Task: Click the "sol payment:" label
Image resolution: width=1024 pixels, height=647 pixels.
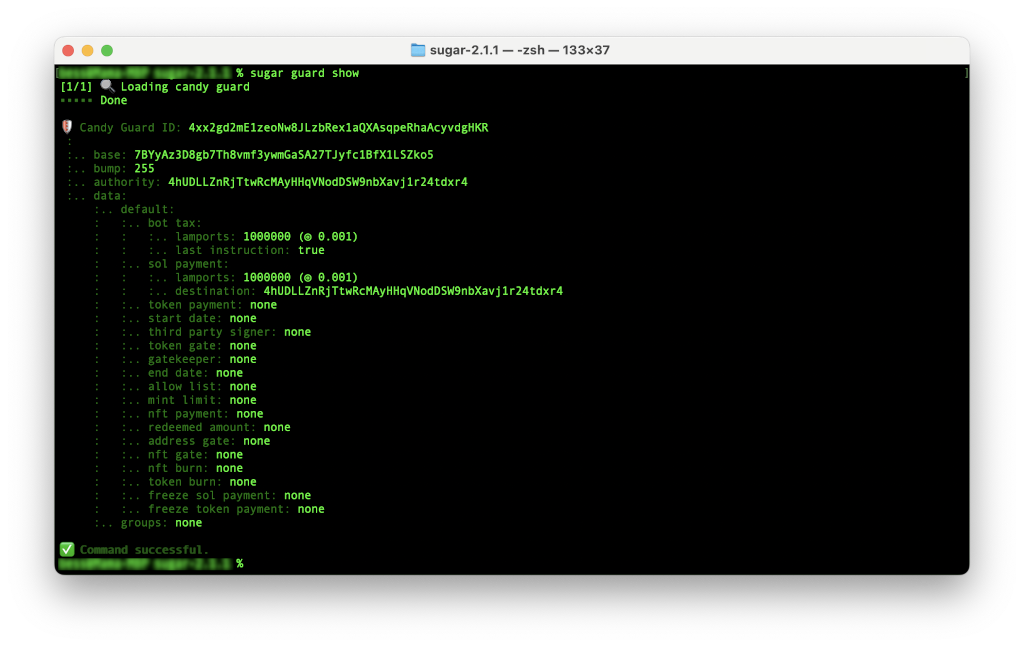Action: (x=189, y=264)
